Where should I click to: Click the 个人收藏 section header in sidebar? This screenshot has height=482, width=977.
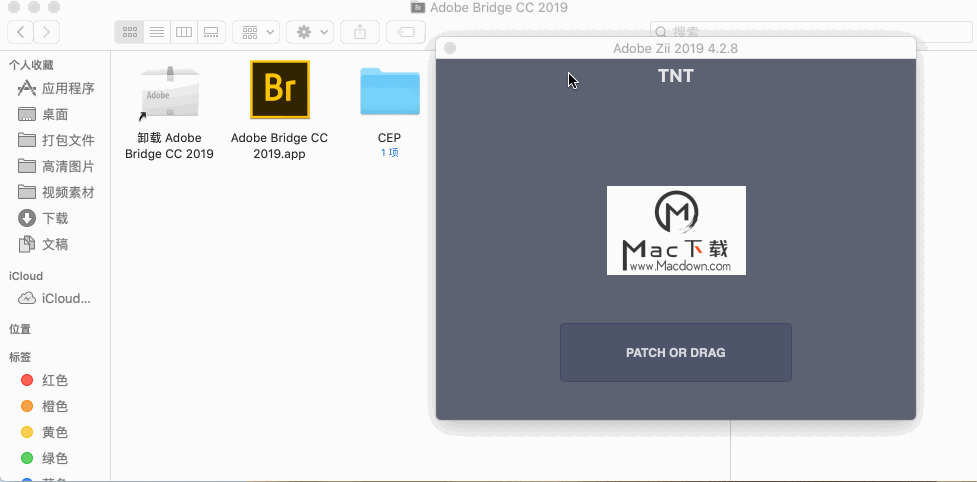[31, 65]
